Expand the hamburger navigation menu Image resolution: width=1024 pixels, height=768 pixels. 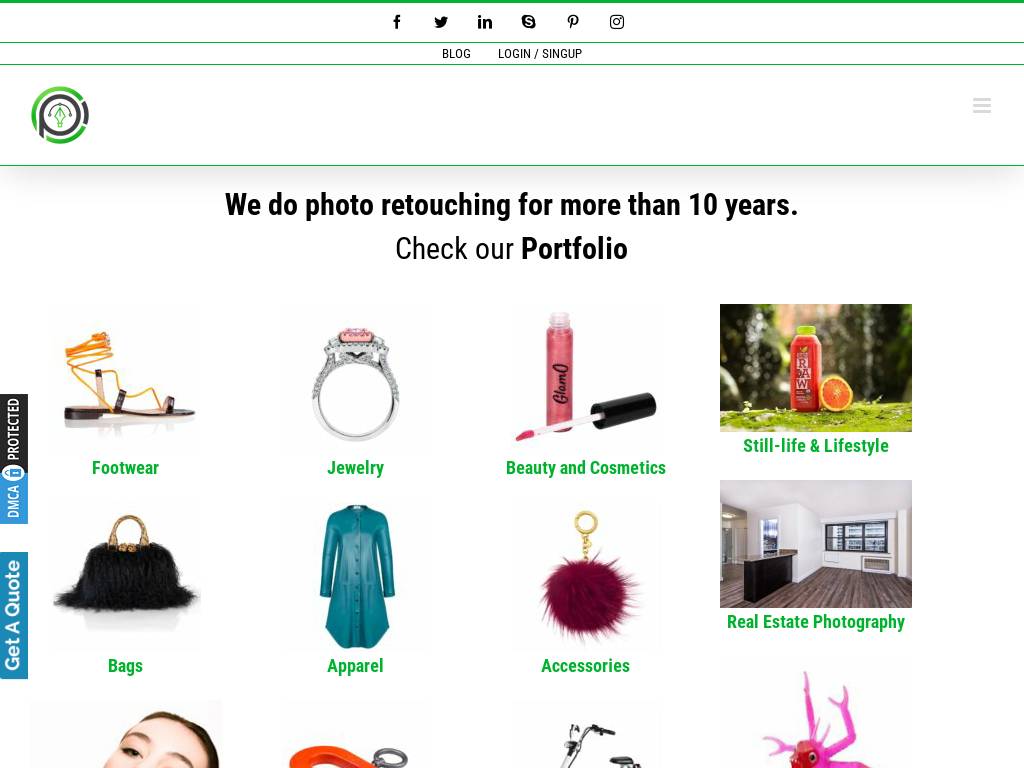point(982,105)
